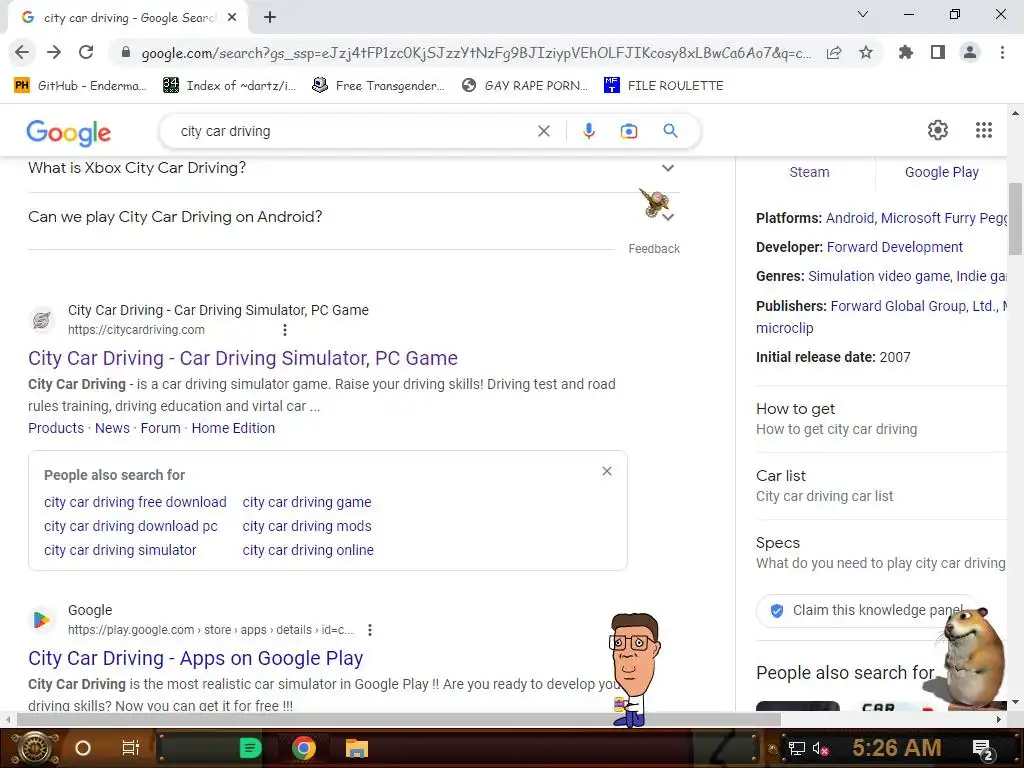Image resolution: width=1024 pixels, height=768 pixels.
Task: Bookmark this page with star icon
Action: [866, 52]
